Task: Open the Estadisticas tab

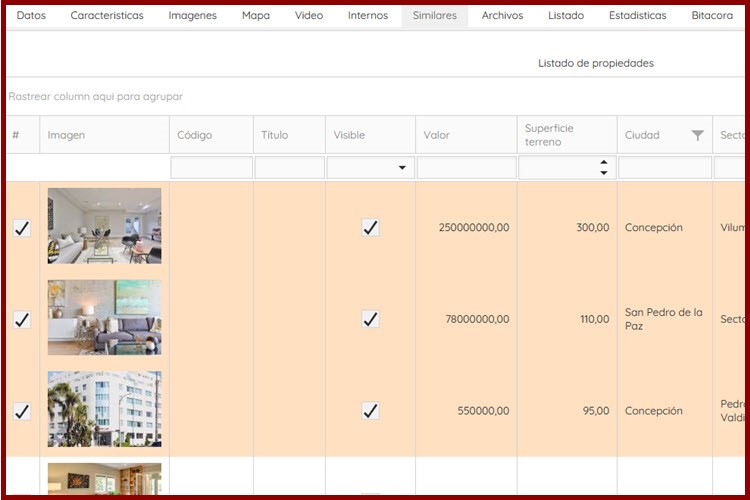Action: pos(638,15)
